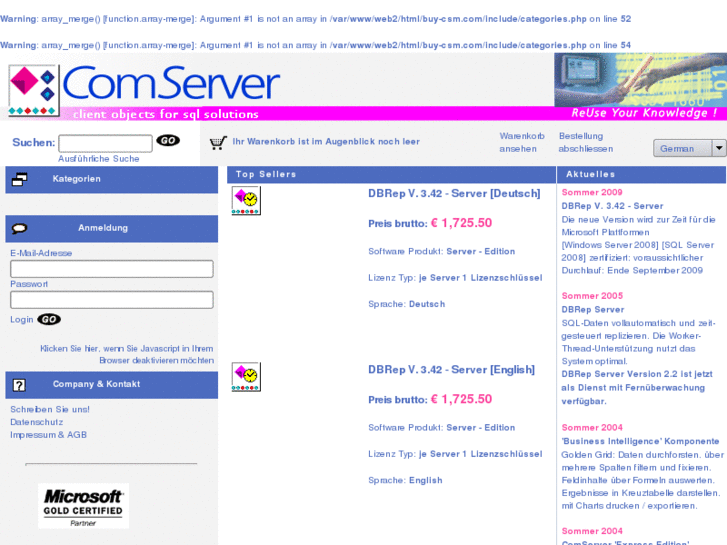
Task: Select the Anmeldung header
Action: point(112,228)
